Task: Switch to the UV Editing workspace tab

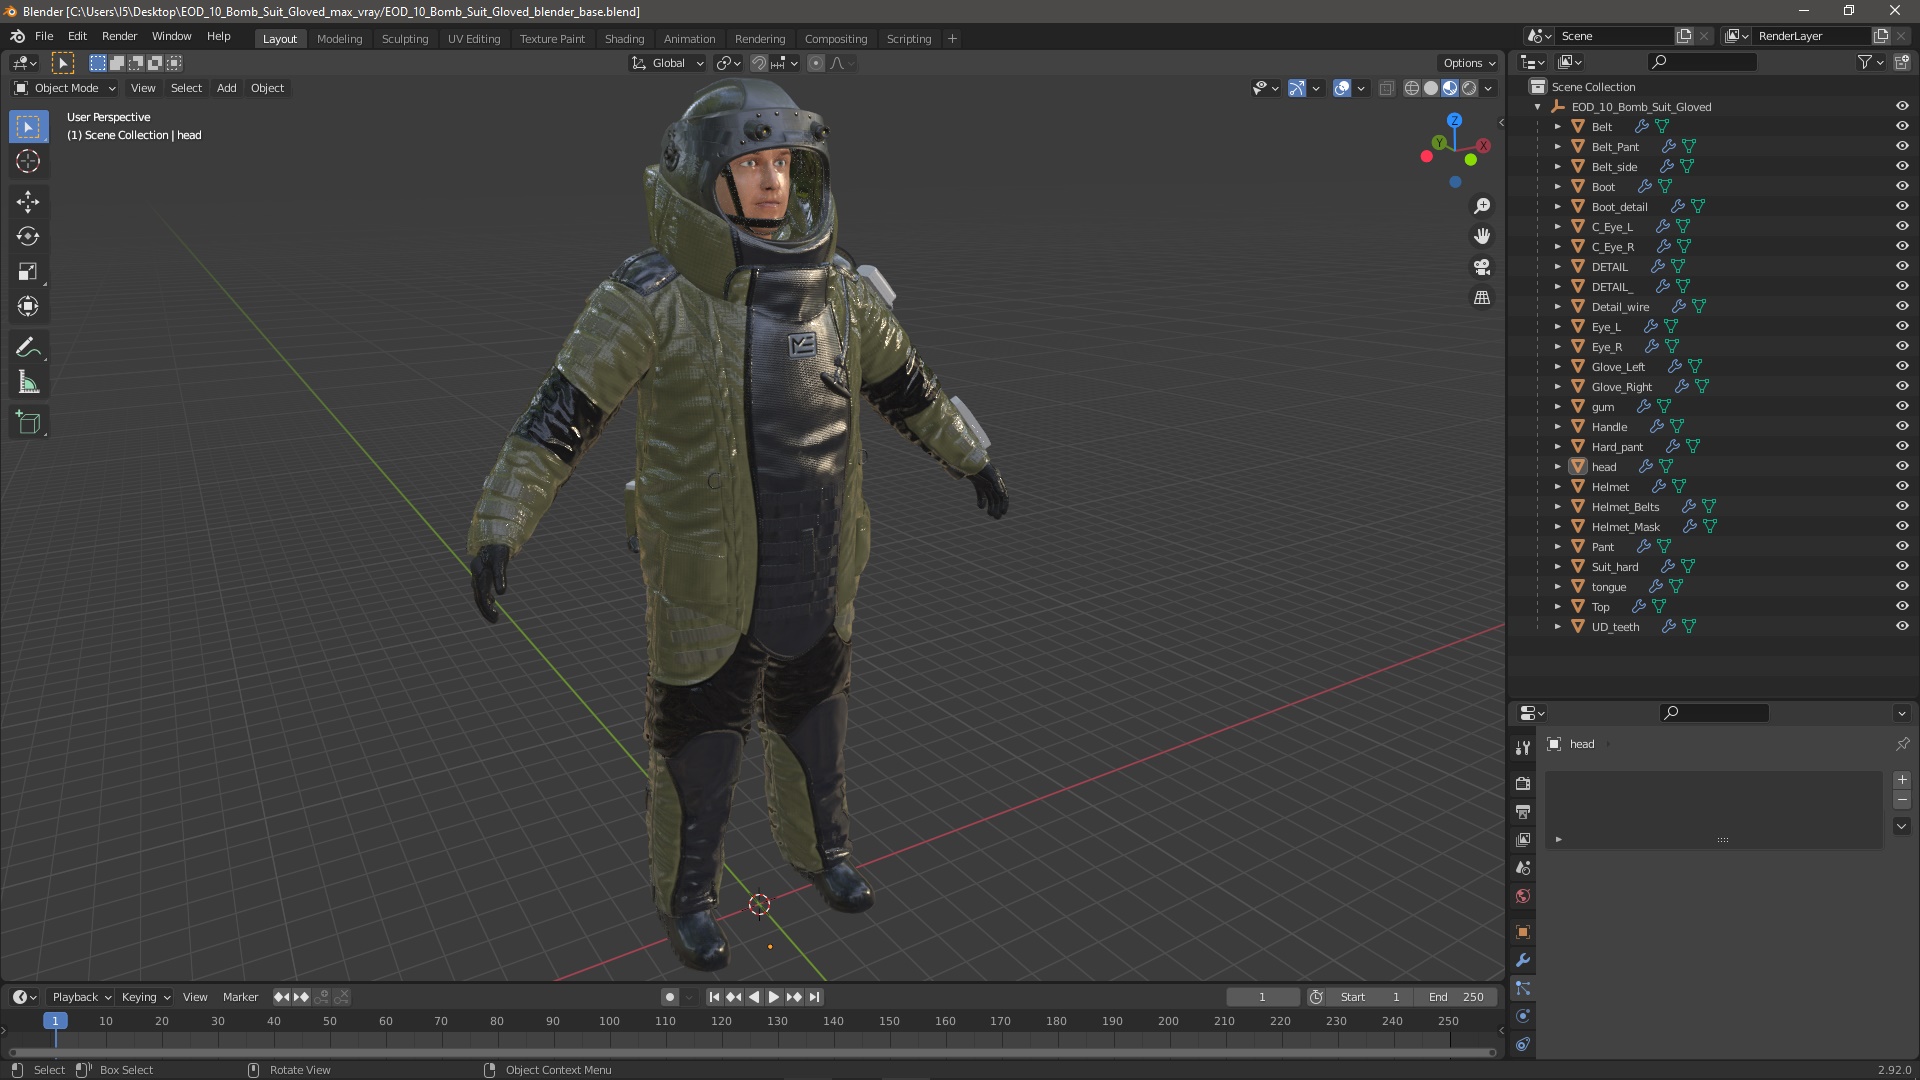Action: [x=474, y=39]
